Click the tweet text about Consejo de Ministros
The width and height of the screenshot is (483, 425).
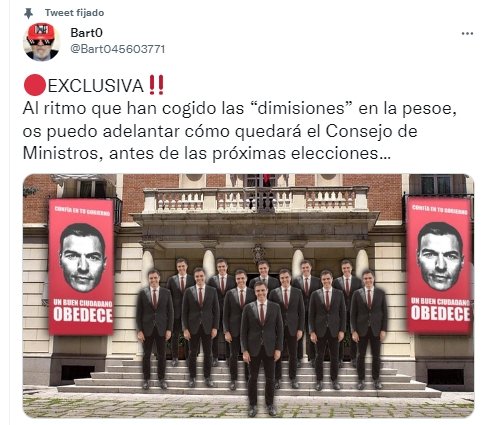pos(239,131)
